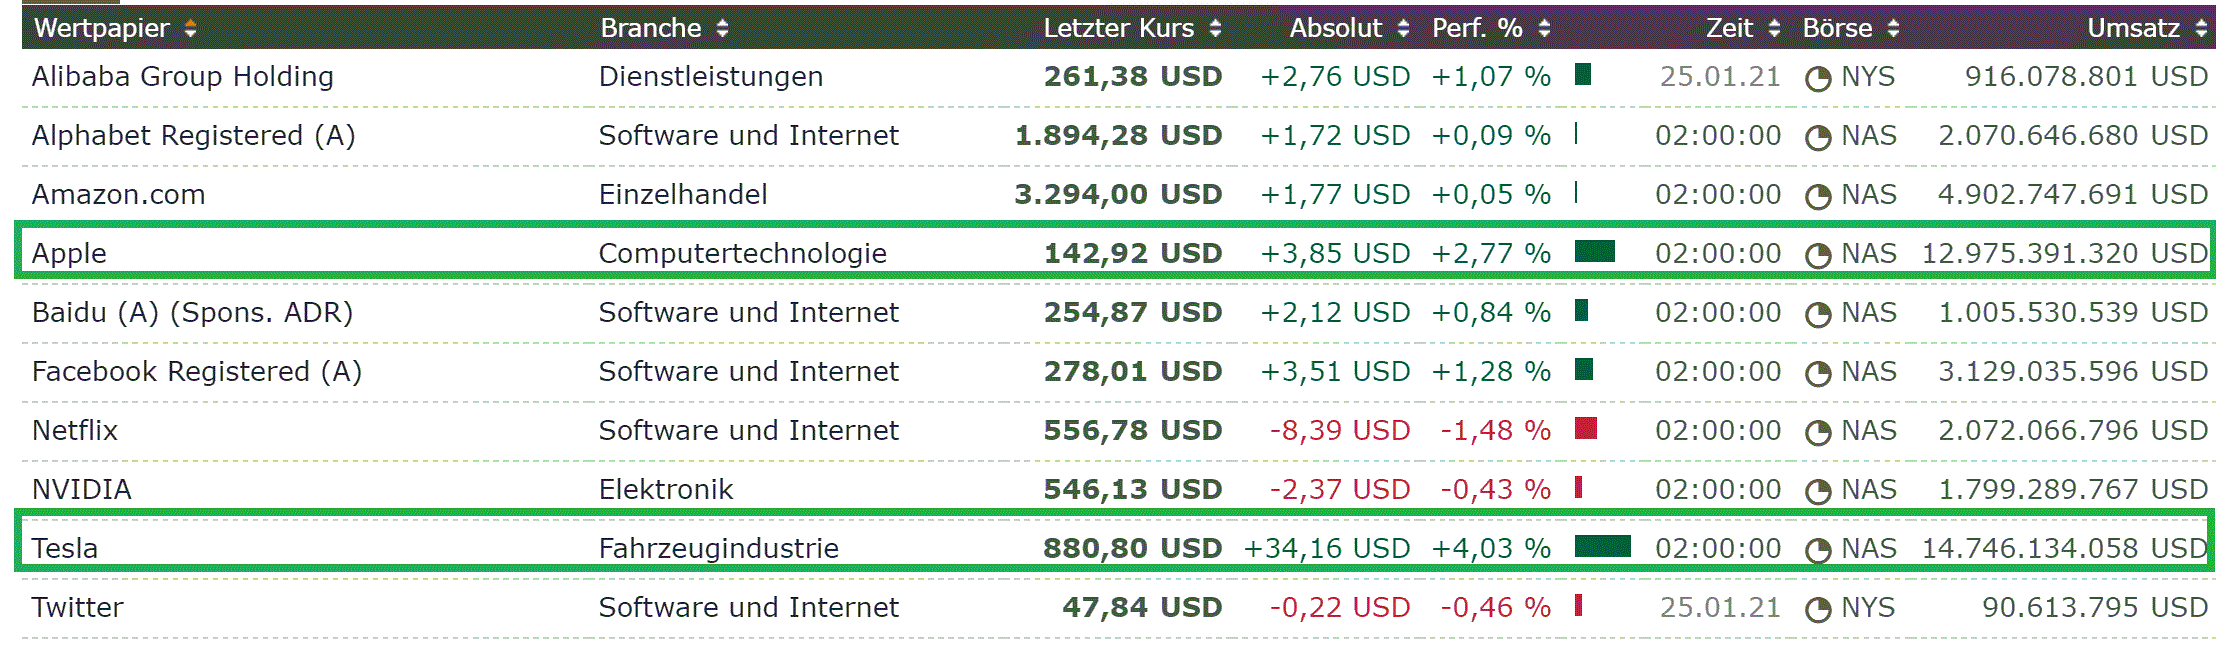Open the Apple stock entry
Image resolution: width=2216 pixels, height=661 pixels.
[x=70, y=253]
